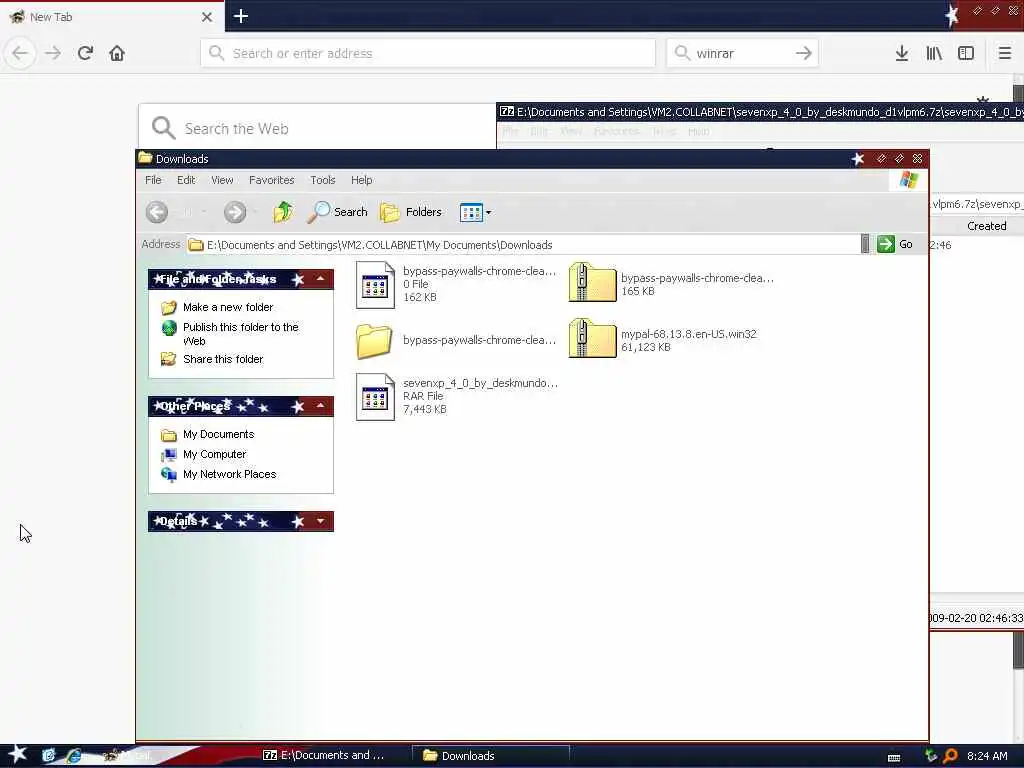Open the Forward history dropdown arrow
Viewport: 1024px width, 768px height.
point(255,212)
